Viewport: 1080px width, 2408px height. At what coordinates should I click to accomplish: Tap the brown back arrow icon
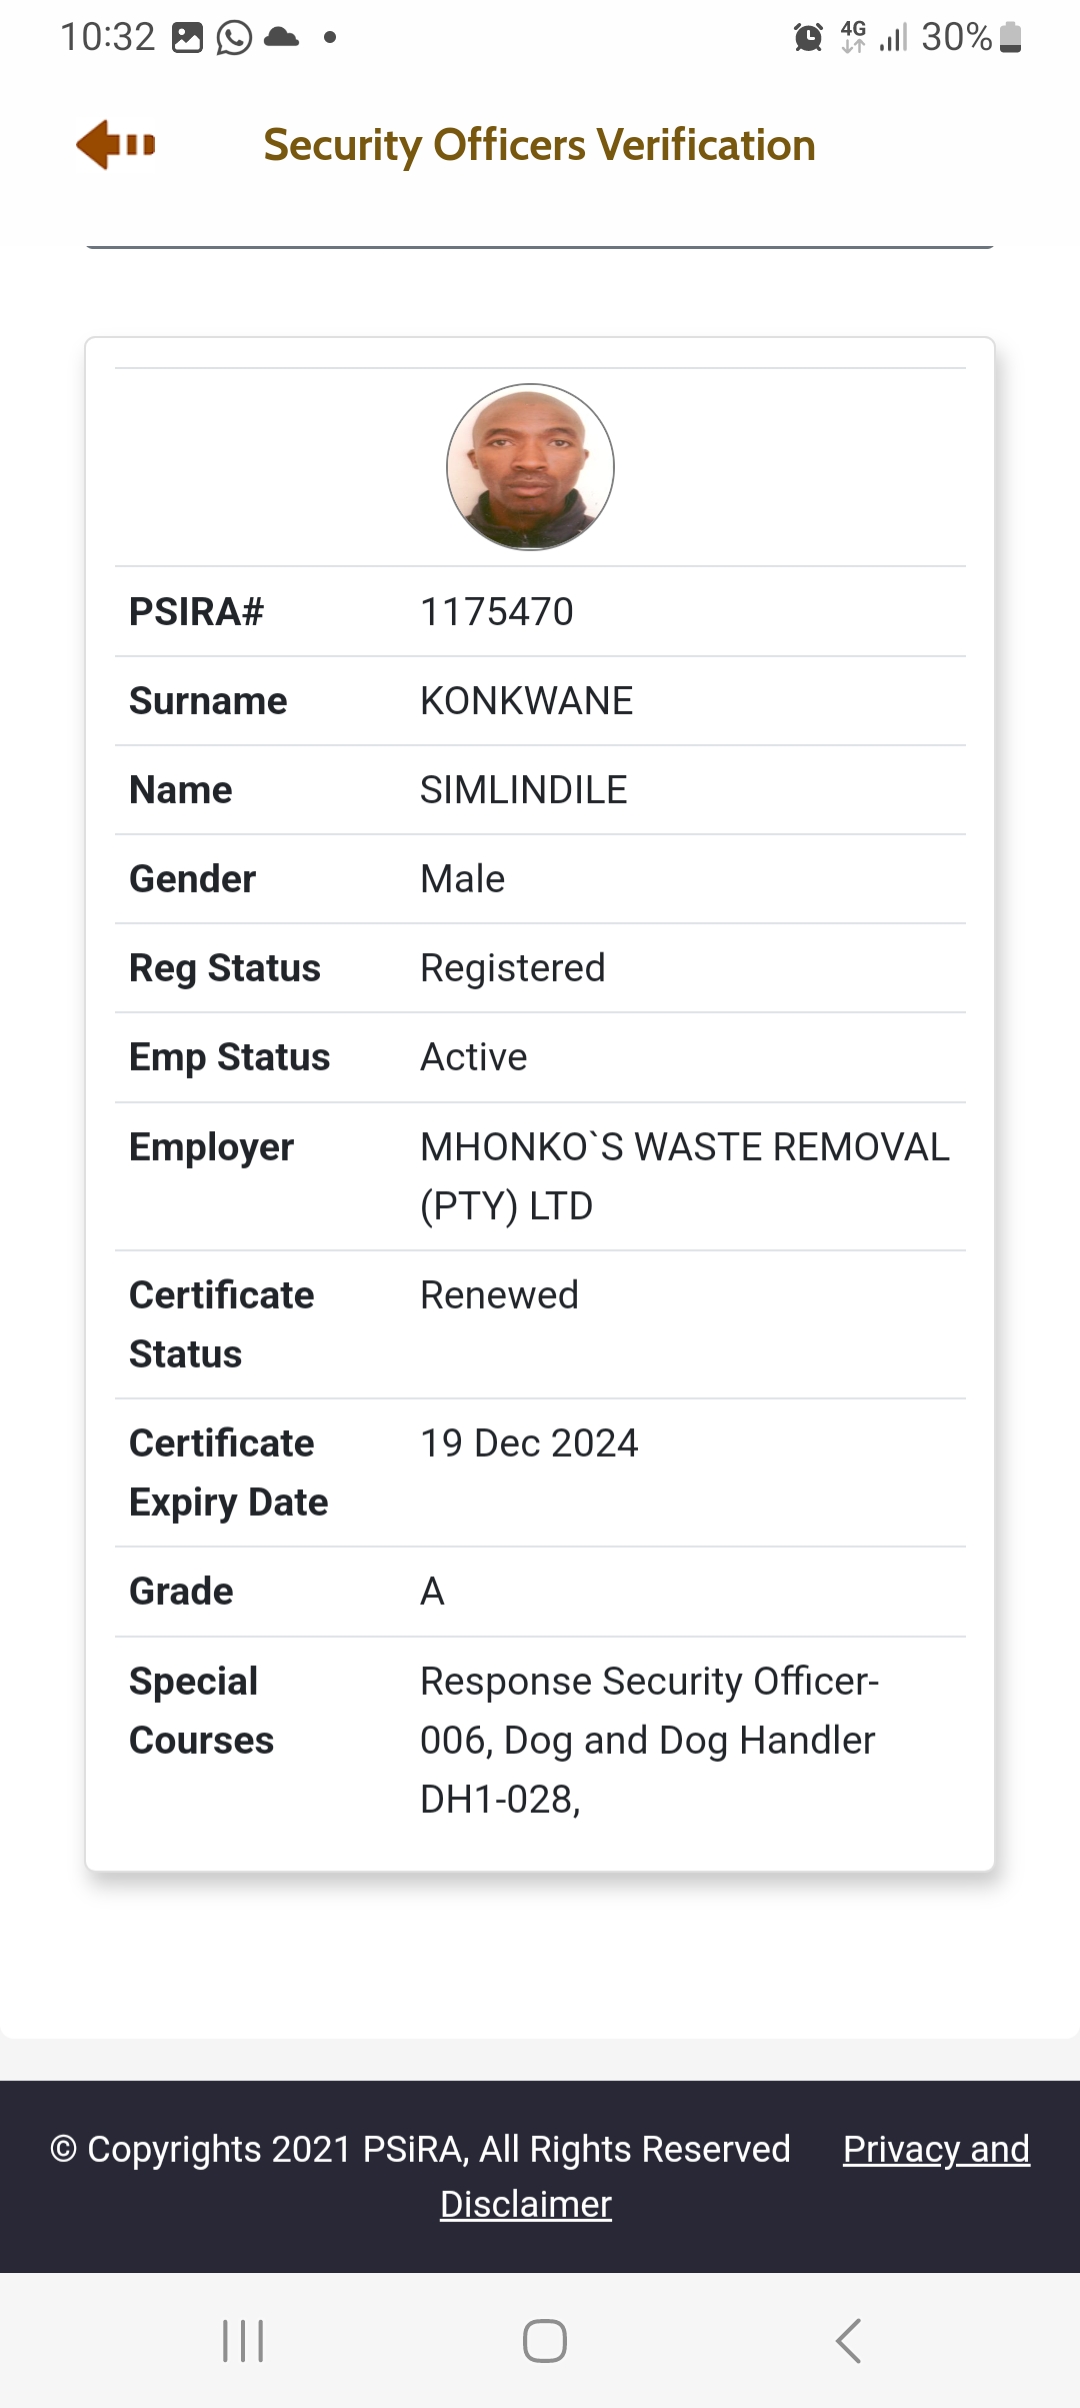(116, 145)
